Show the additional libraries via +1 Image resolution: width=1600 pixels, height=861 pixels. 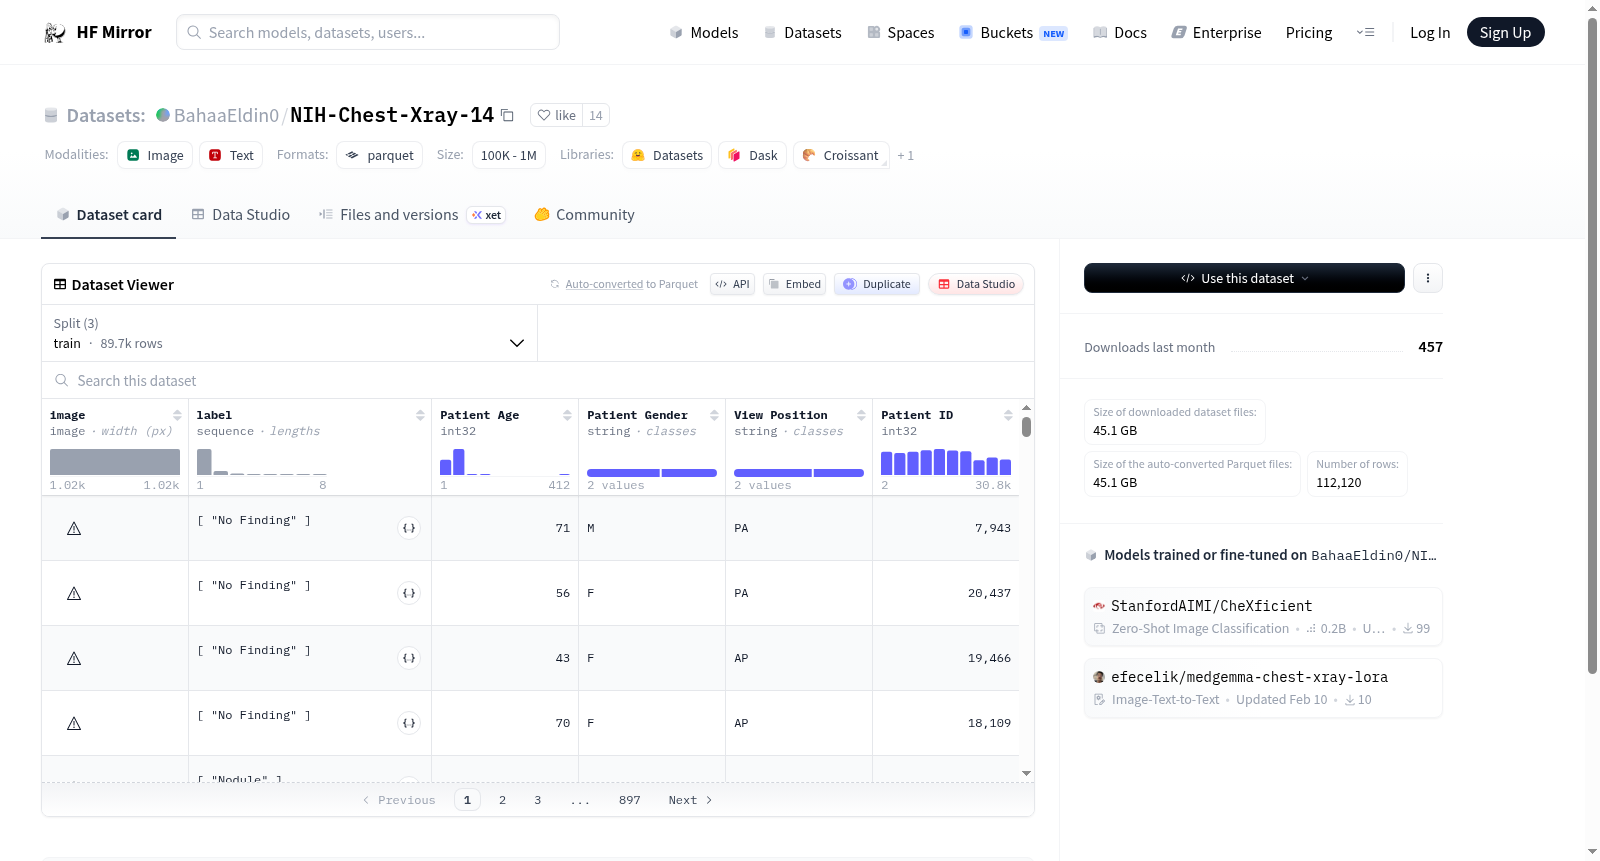coord(905,156)
